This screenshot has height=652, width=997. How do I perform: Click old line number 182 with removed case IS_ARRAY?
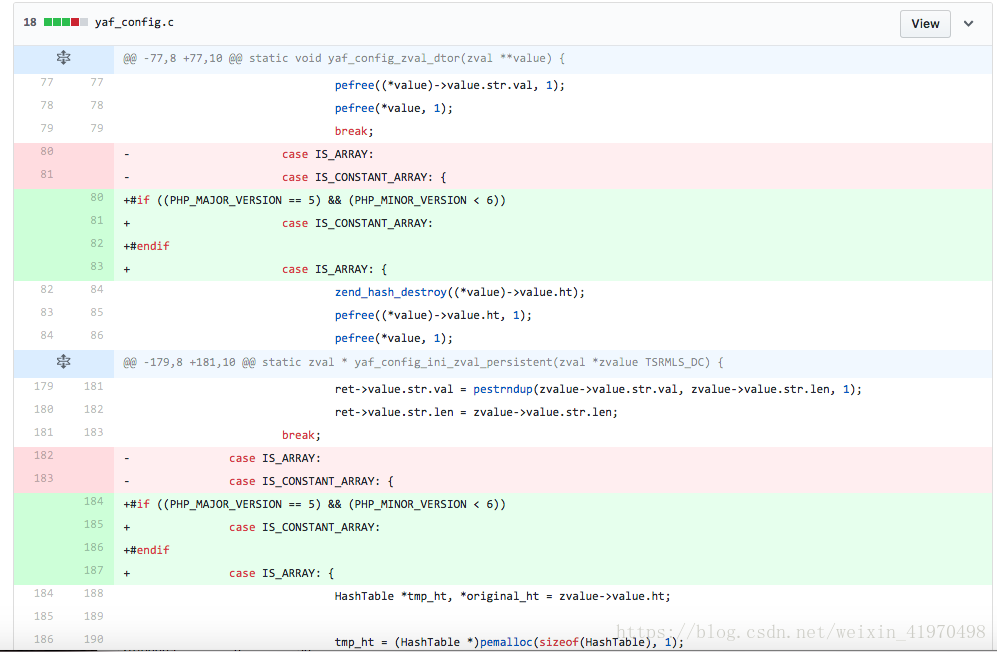pyautogui.click(x=43, y=455)
